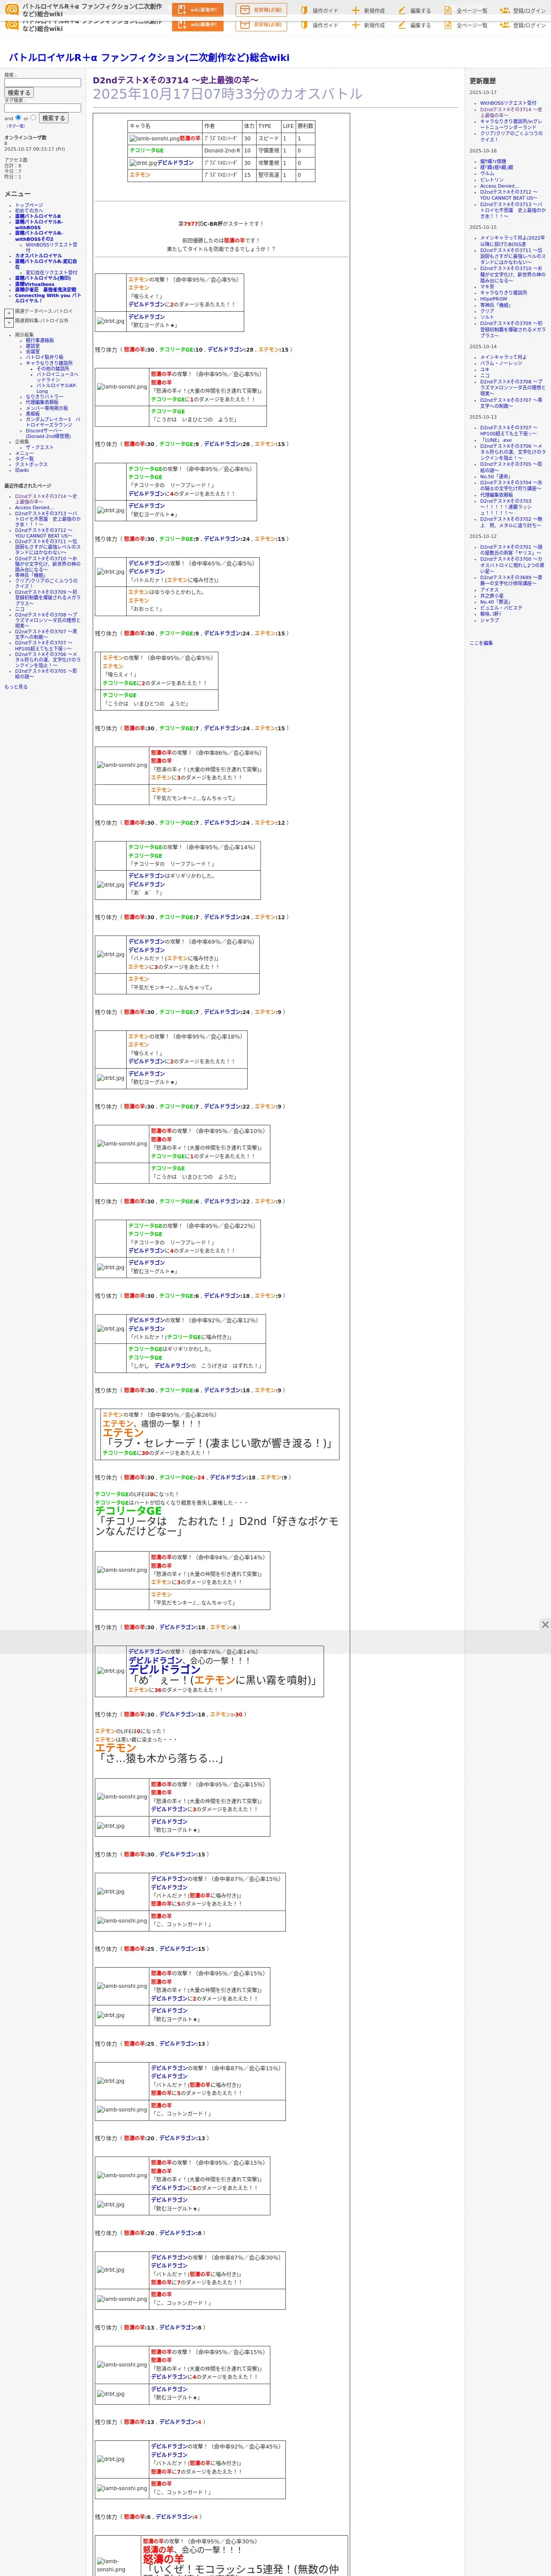Open 井之原小星 in update history

(492, 595)
